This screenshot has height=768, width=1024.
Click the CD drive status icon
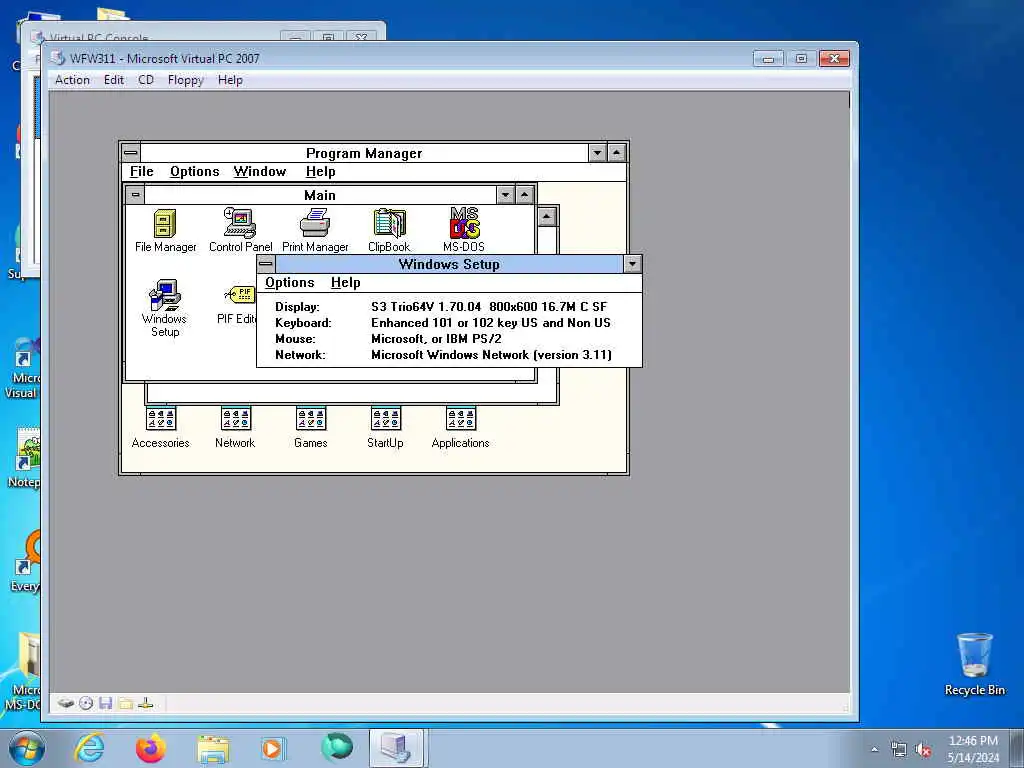click(86, 703)
